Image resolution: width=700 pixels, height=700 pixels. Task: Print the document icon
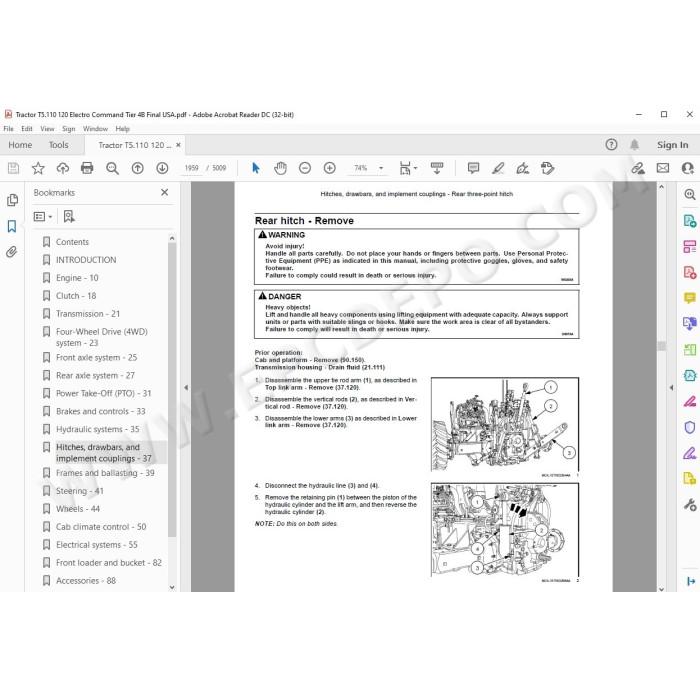tap(87, 168)
